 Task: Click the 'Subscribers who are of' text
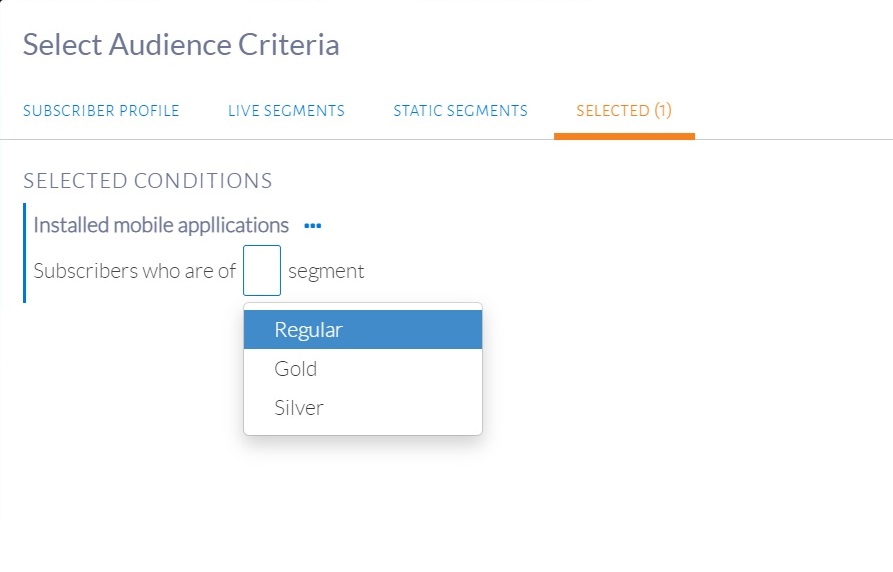click(134, 271)
